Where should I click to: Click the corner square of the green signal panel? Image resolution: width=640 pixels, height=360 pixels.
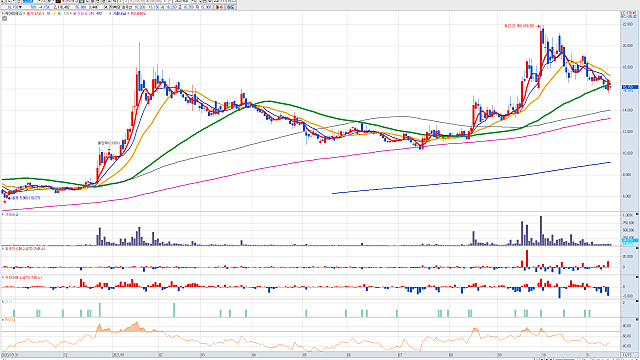[x=637, y=300]
